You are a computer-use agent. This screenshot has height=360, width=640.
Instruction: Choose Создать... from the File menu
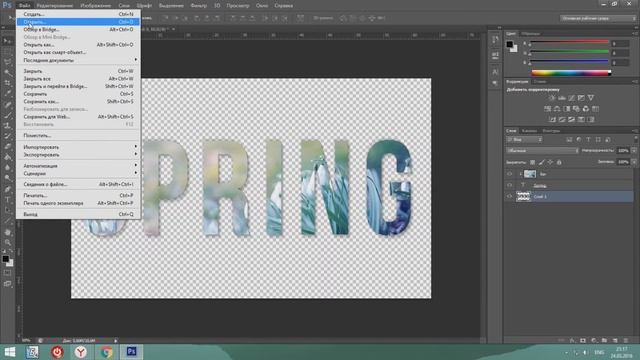coord(78,14)
